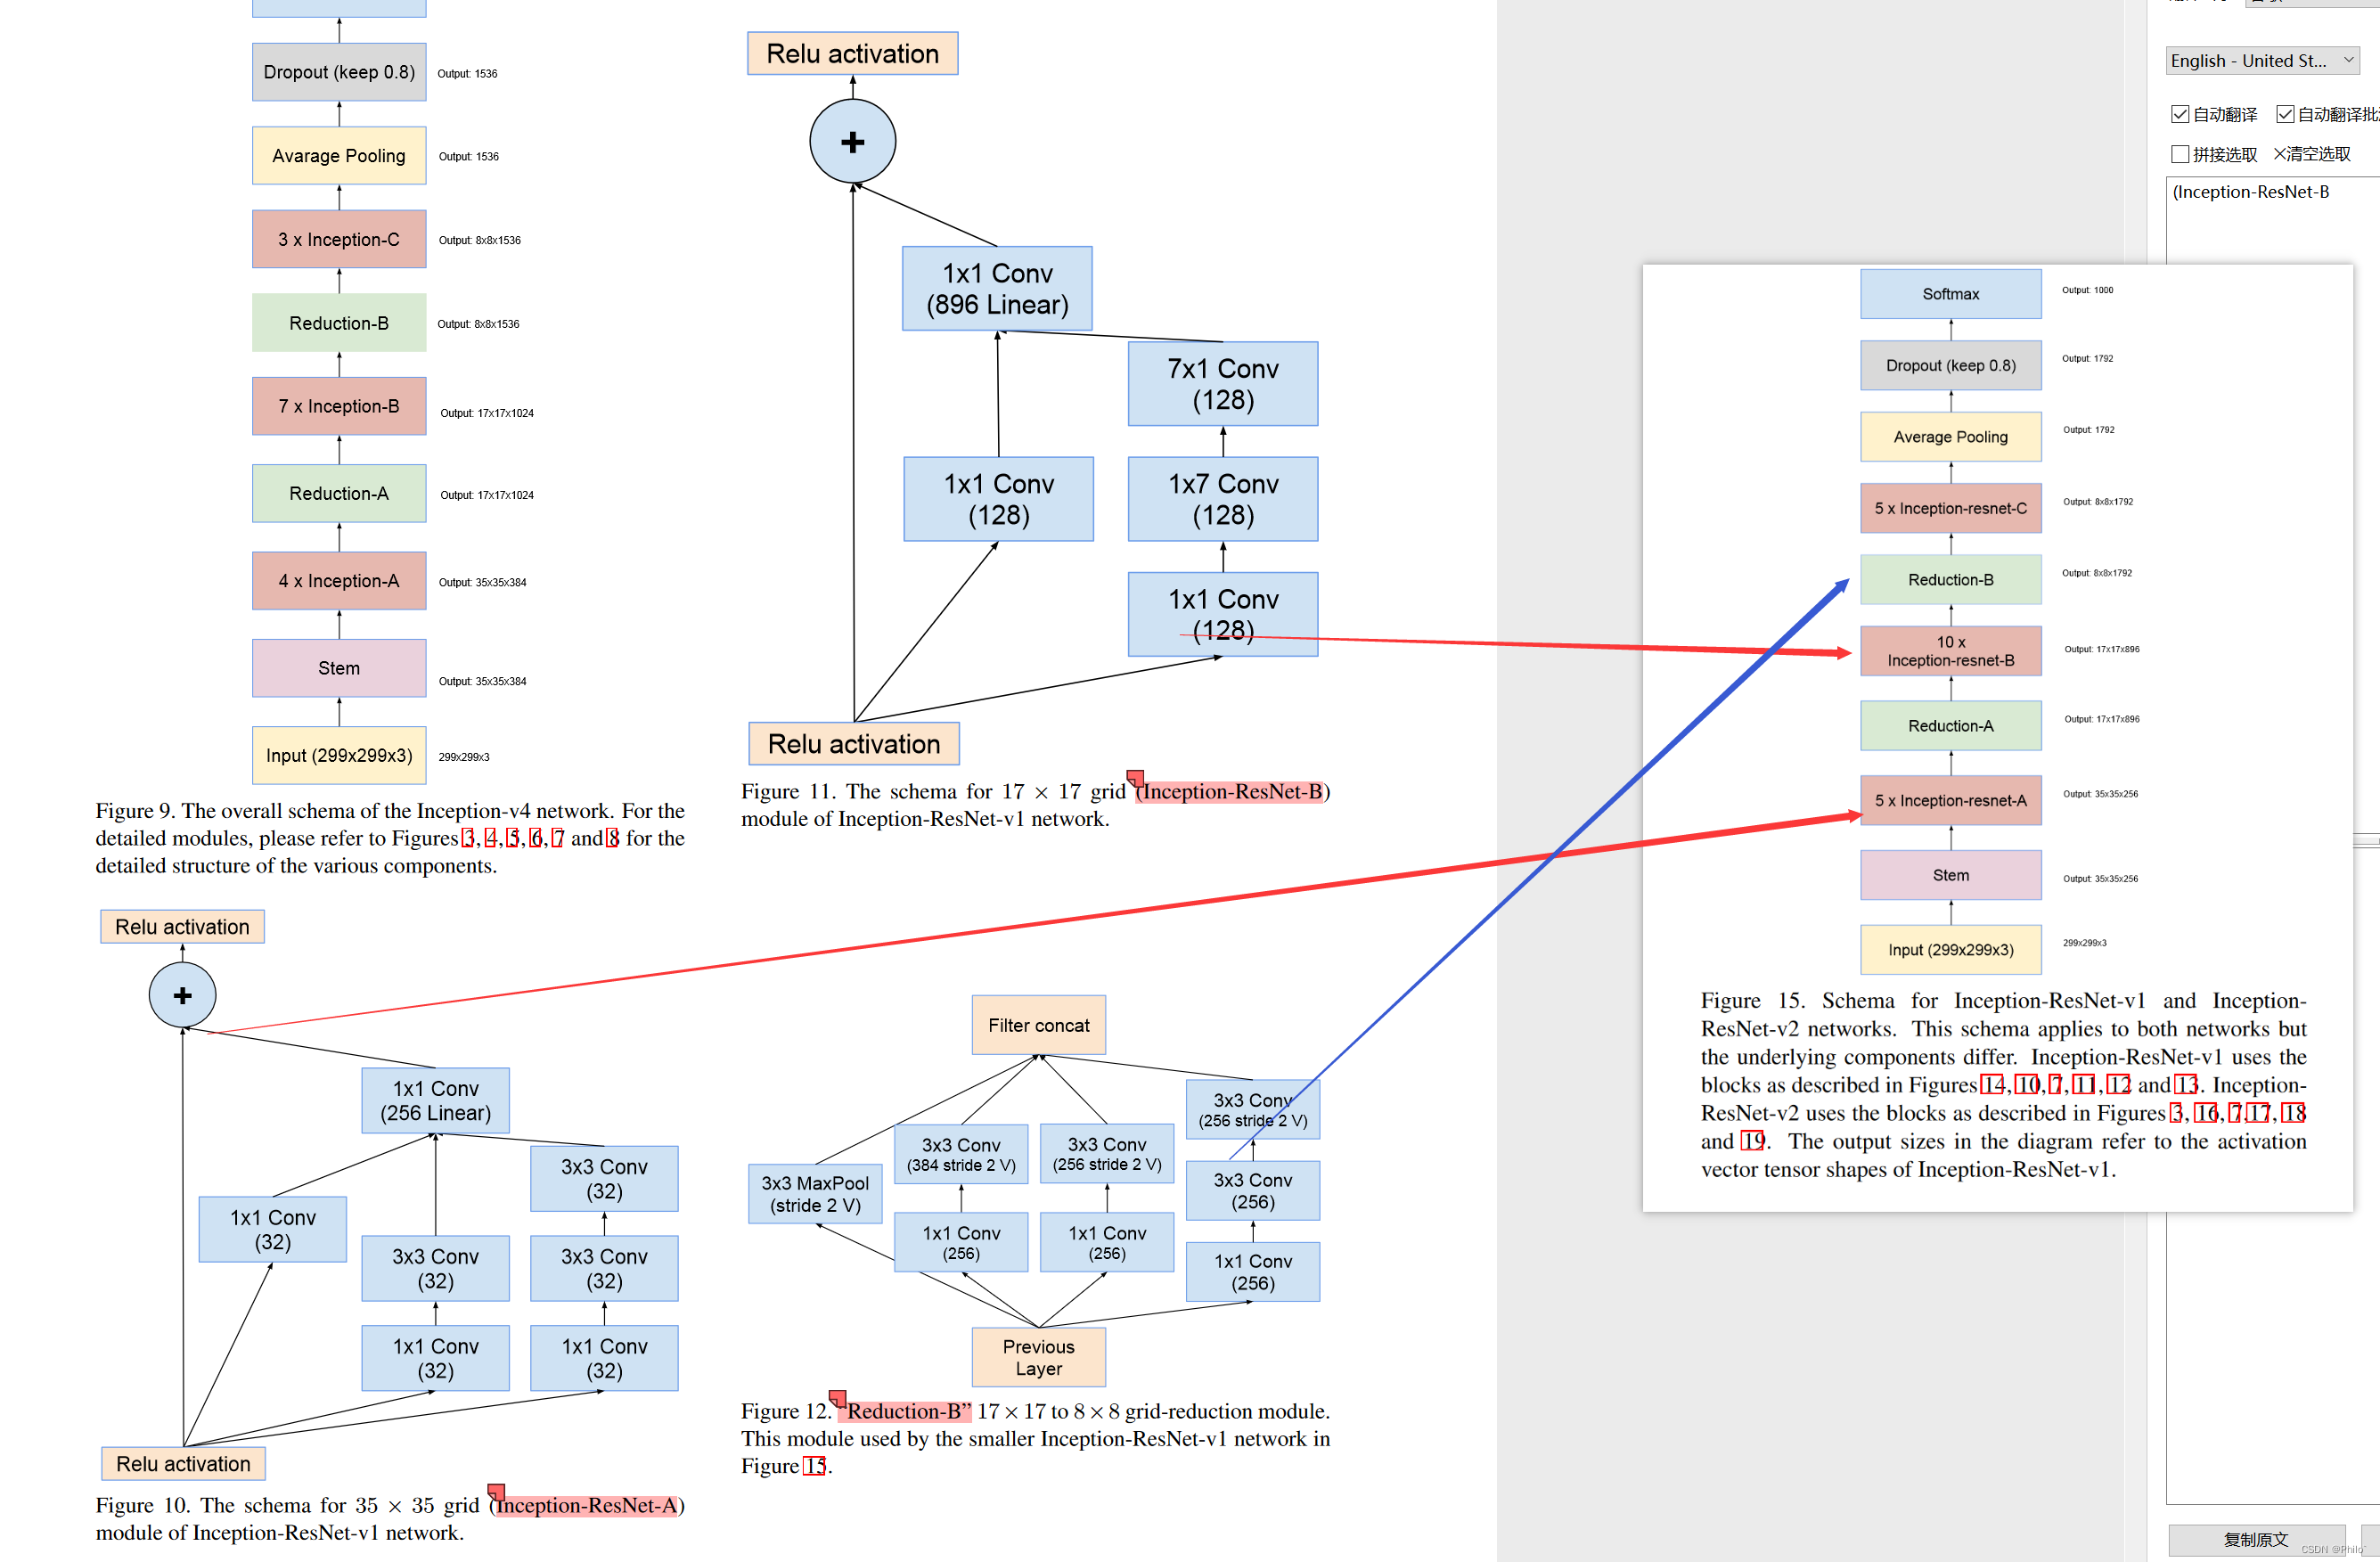Image resolution: width=2380 pixels, height=1562 pixels.
Task: Uncheck the 自动翻译 checkbox
Action: point(2180,113)
